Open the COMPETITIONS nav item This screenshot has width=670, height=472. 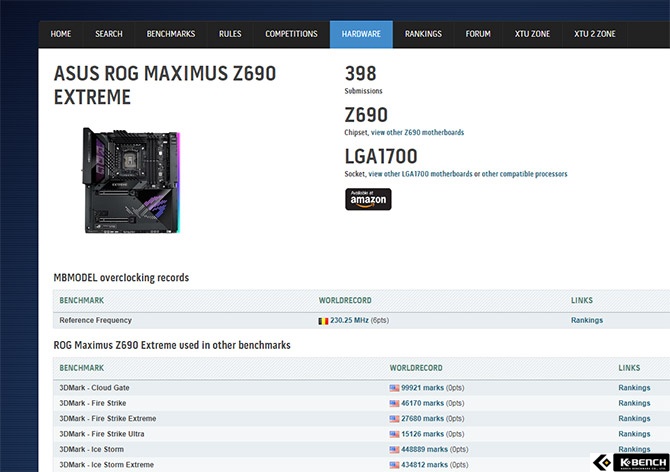click(x=291, y=34)
